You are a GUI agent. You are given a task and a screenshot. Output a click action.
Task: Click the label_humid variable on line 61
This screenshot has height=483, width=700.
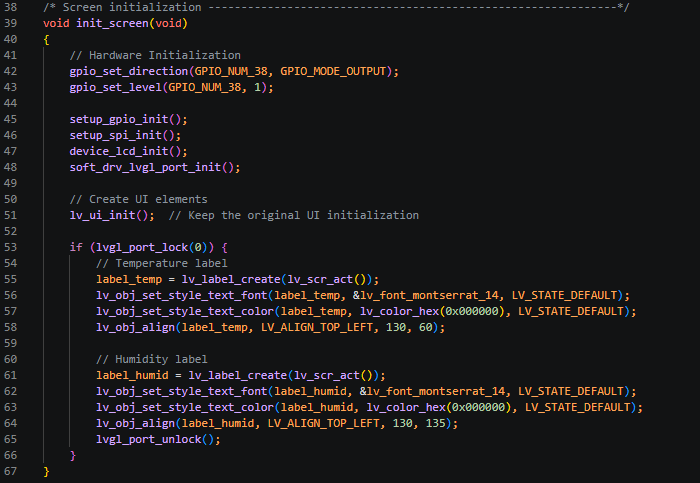132,375
